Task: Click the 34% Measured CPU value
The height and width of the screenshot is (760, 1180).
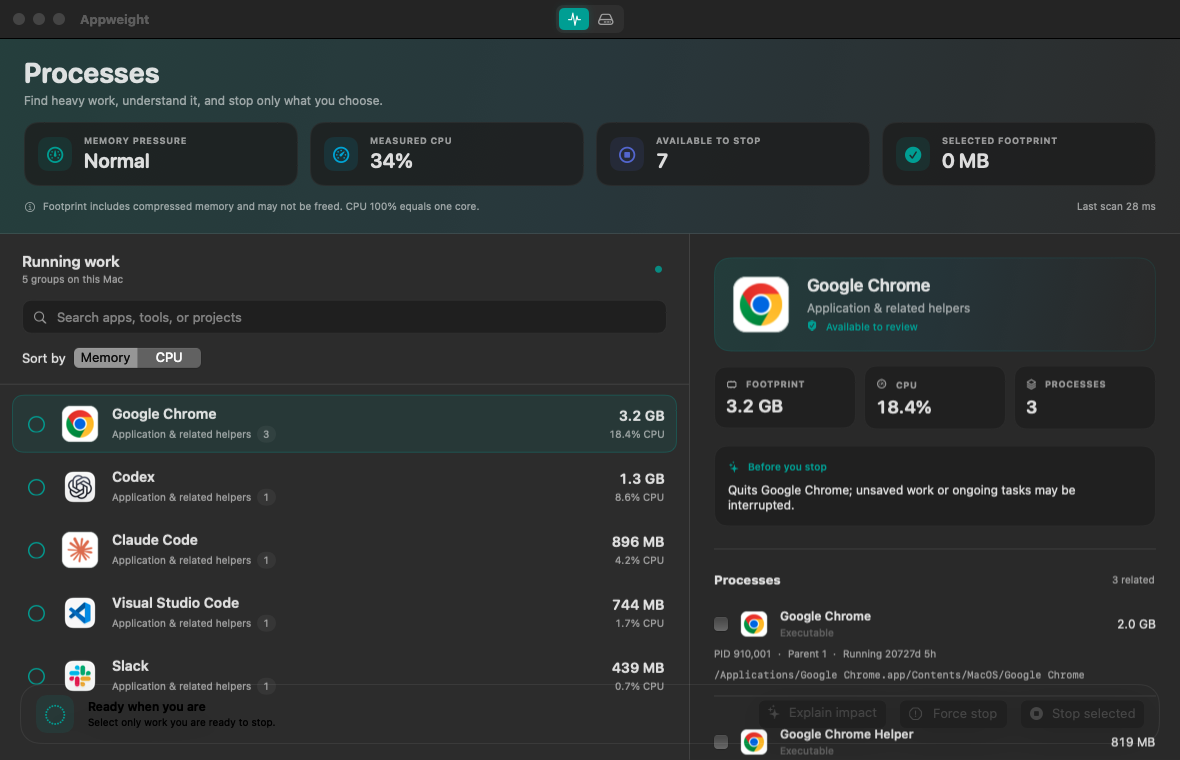Action: pos(391,161)
